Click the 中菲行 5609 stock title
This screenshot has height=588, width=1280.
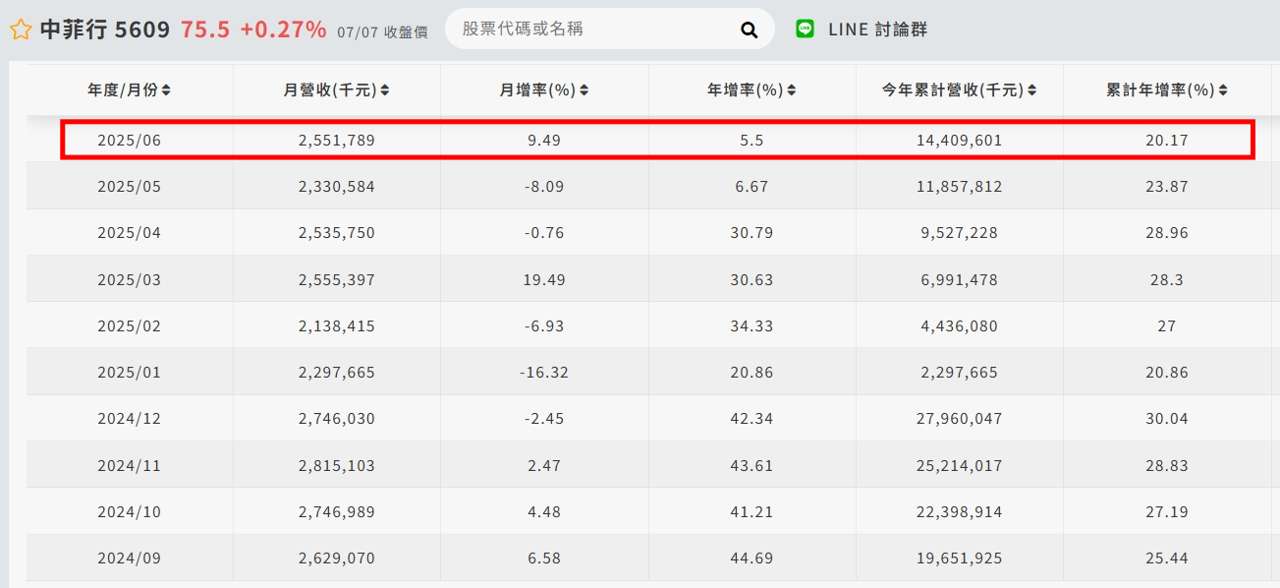click(105, 30)
